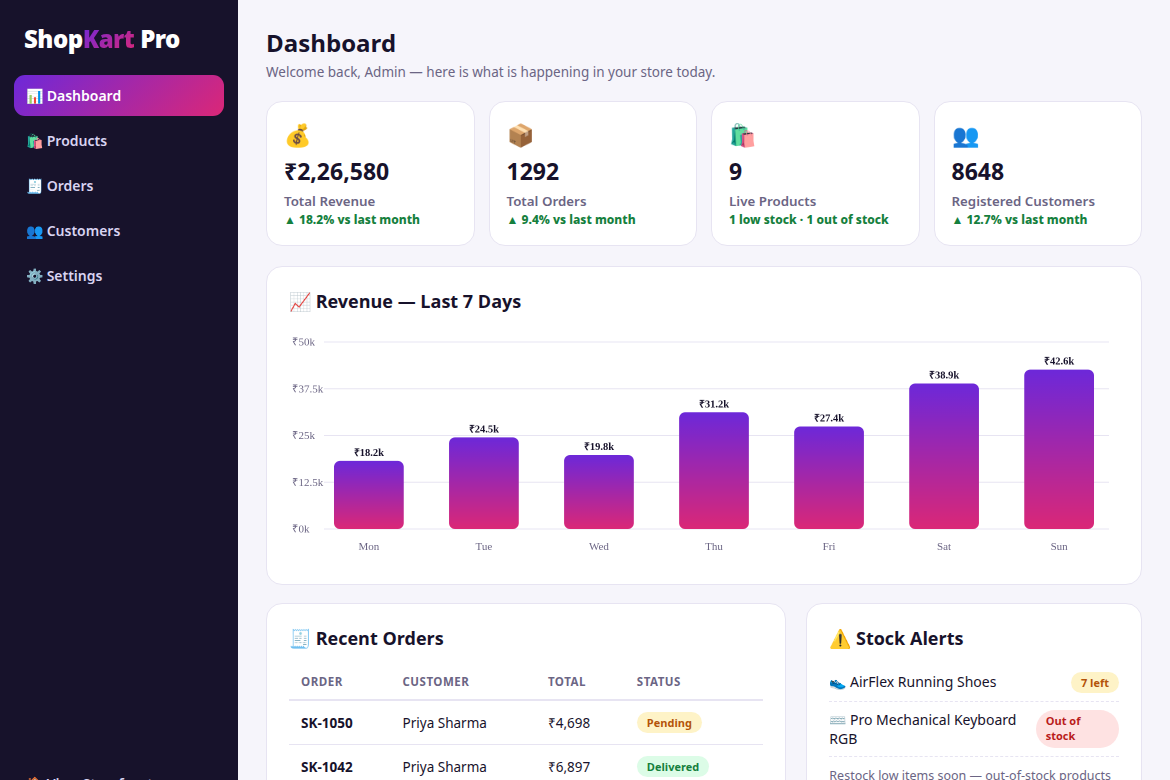Click the shoe icon beside AirFlex Running Shoes
1170x780 pixels.
[x=837, y=683]
